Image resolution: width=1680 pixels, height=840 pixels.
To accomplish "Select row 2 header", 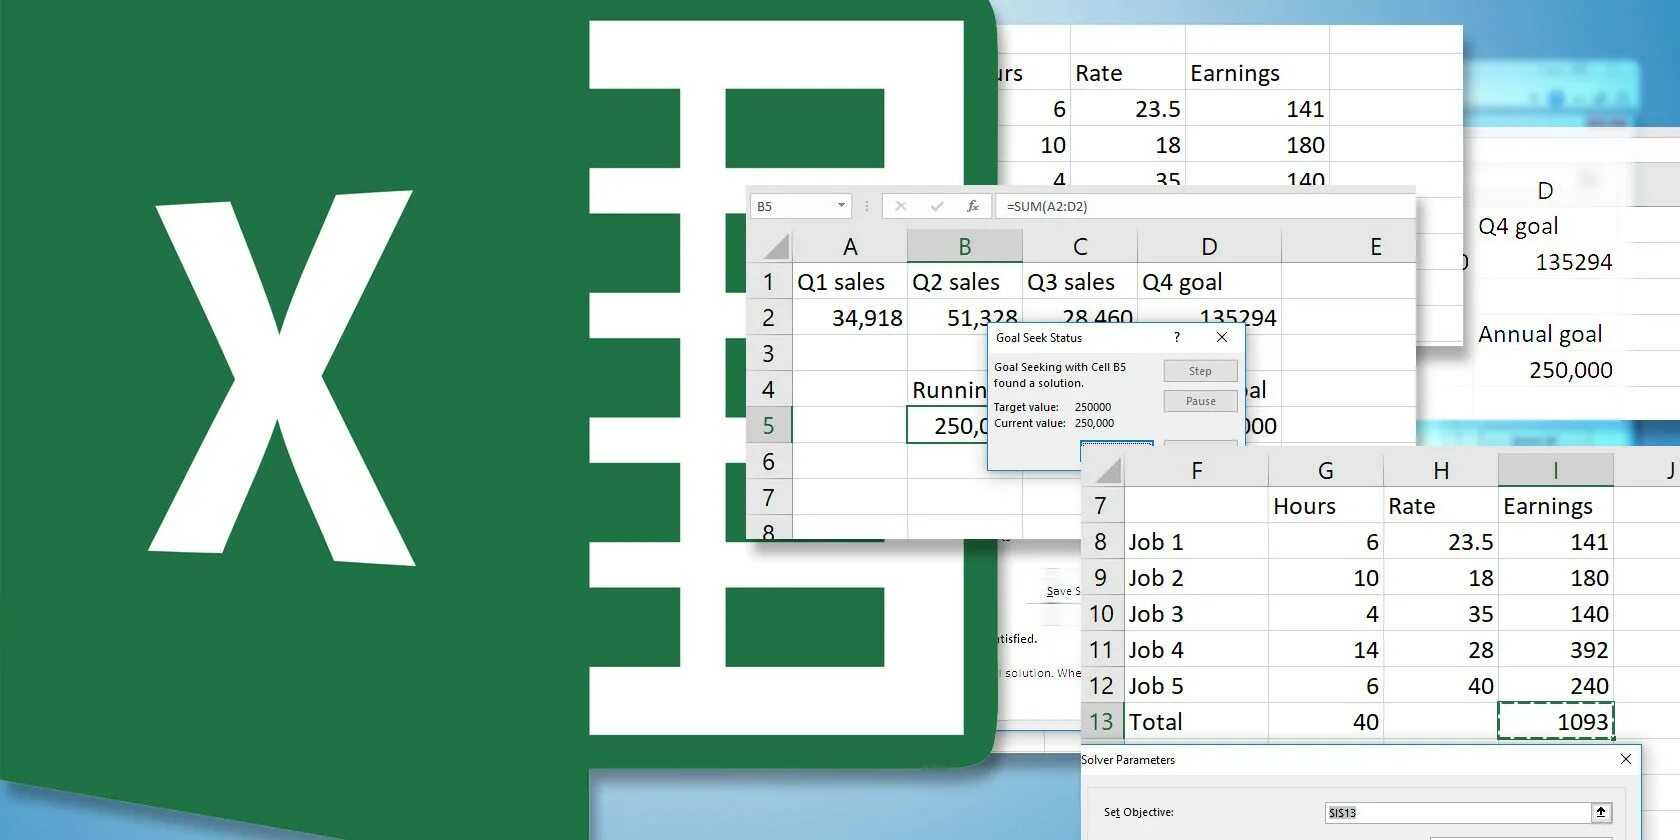I will 769,318.
